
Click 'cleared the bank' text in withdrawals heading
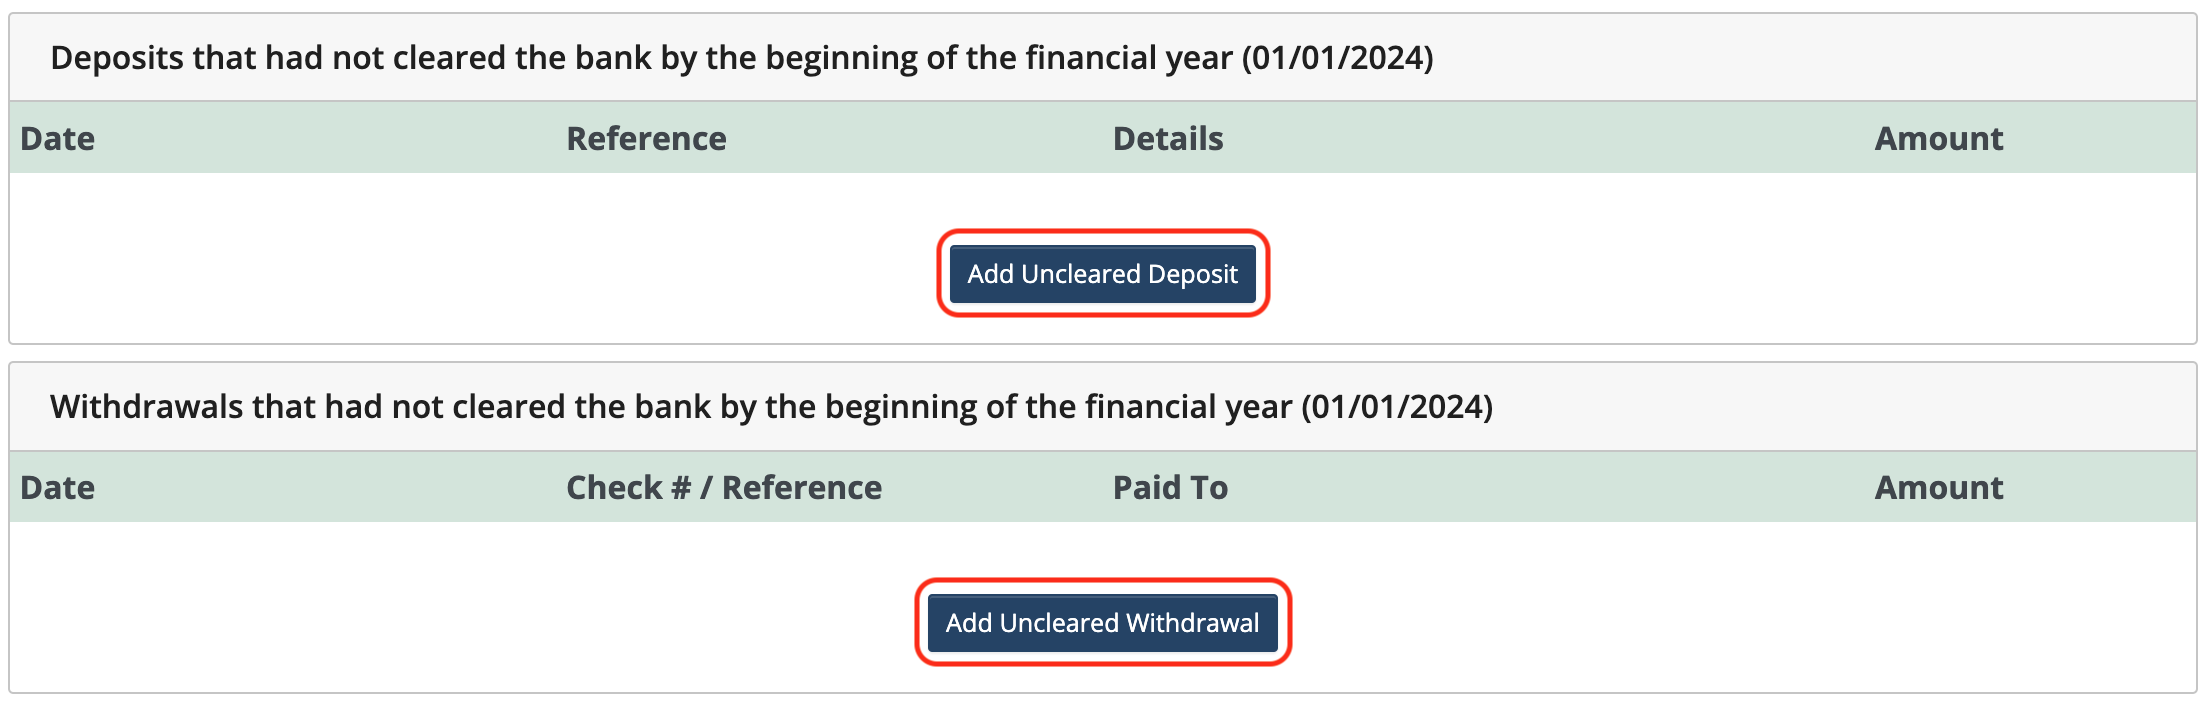point(581,407)
